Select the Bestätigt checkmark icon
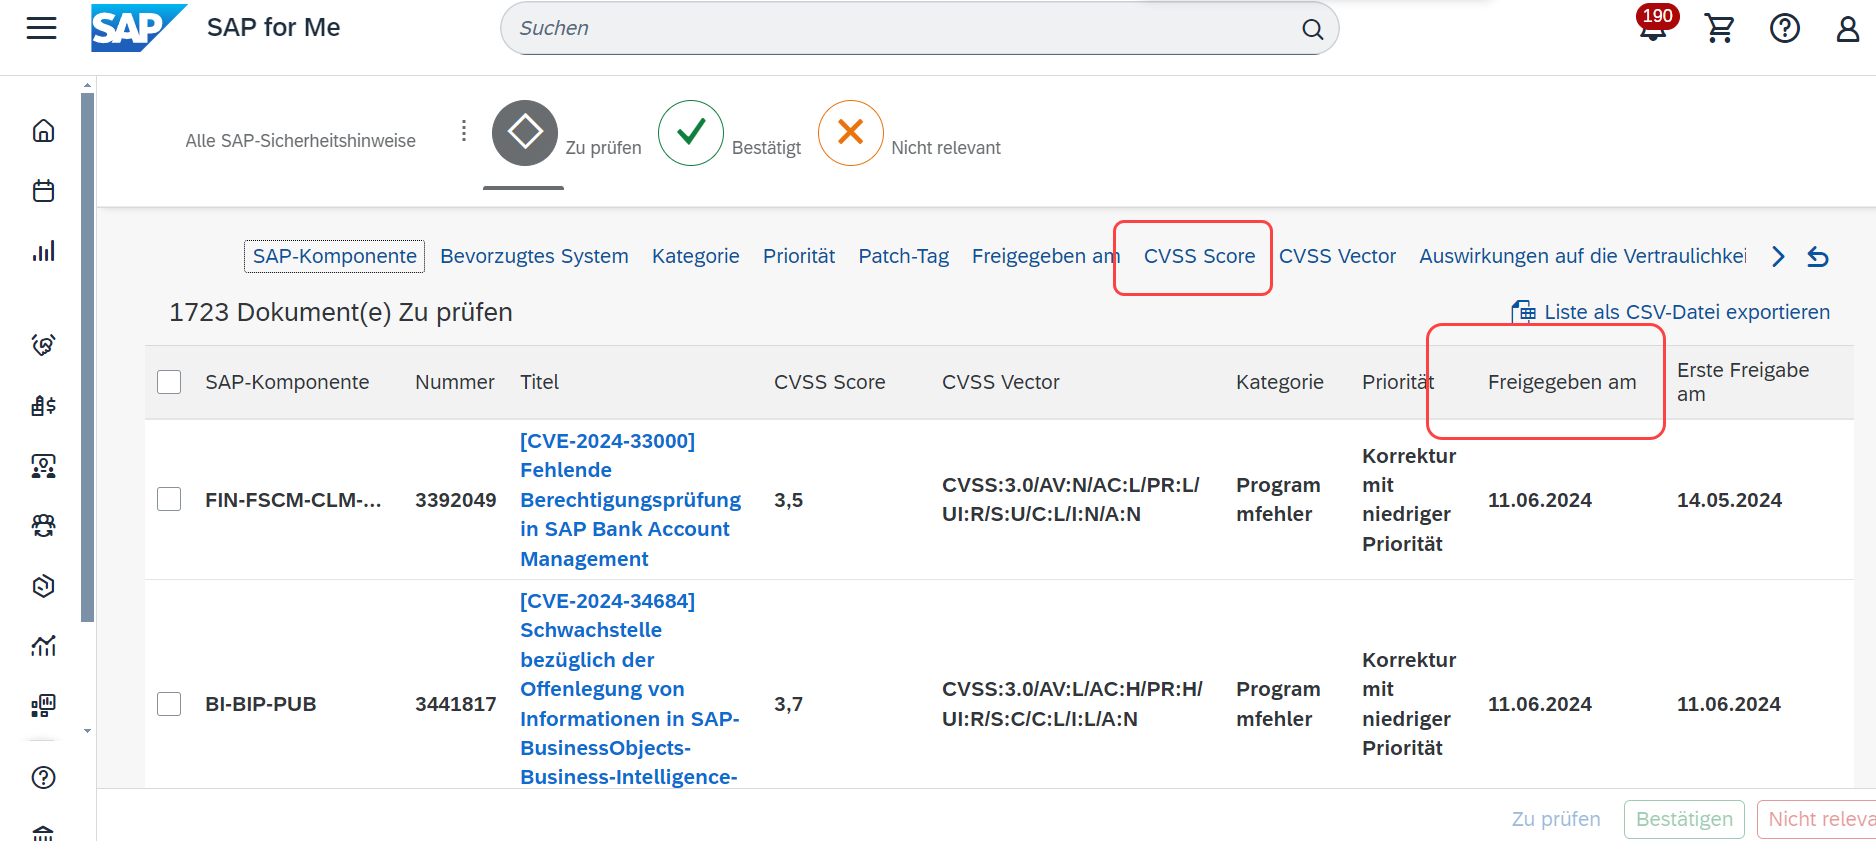 [x=691, y=133]
